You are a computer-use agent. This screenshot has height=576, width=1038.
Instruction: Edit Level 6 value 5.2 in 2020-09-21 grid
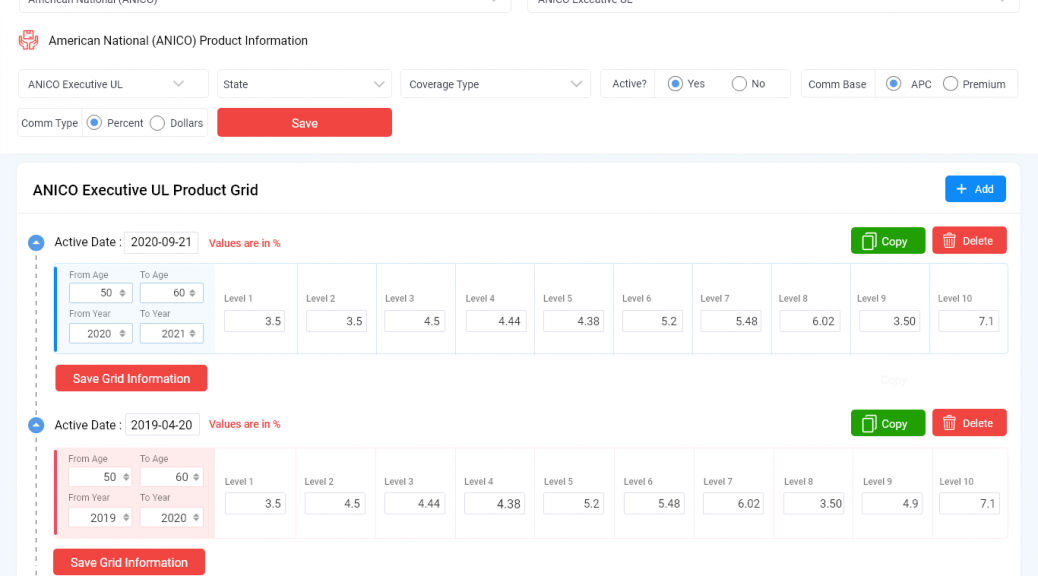pyautogui.click(x=652, y=321)
